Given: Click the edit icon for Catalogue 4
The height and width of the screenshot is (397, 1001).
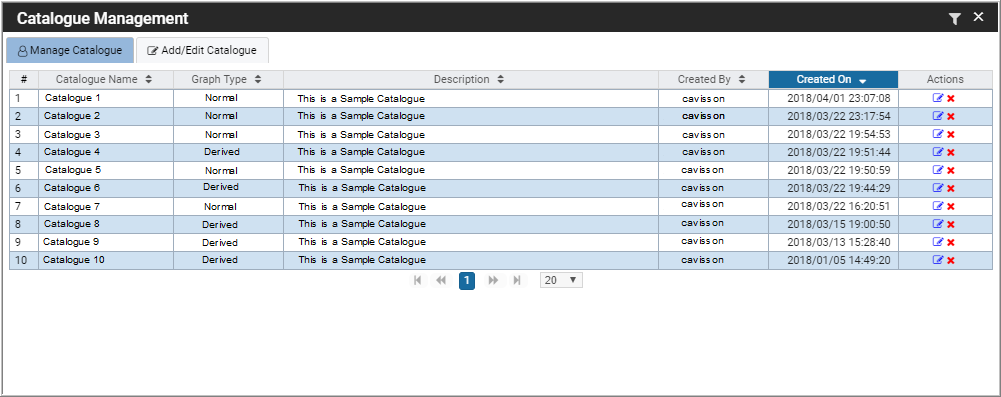Looking at the screenshot, I should [938, 152].
